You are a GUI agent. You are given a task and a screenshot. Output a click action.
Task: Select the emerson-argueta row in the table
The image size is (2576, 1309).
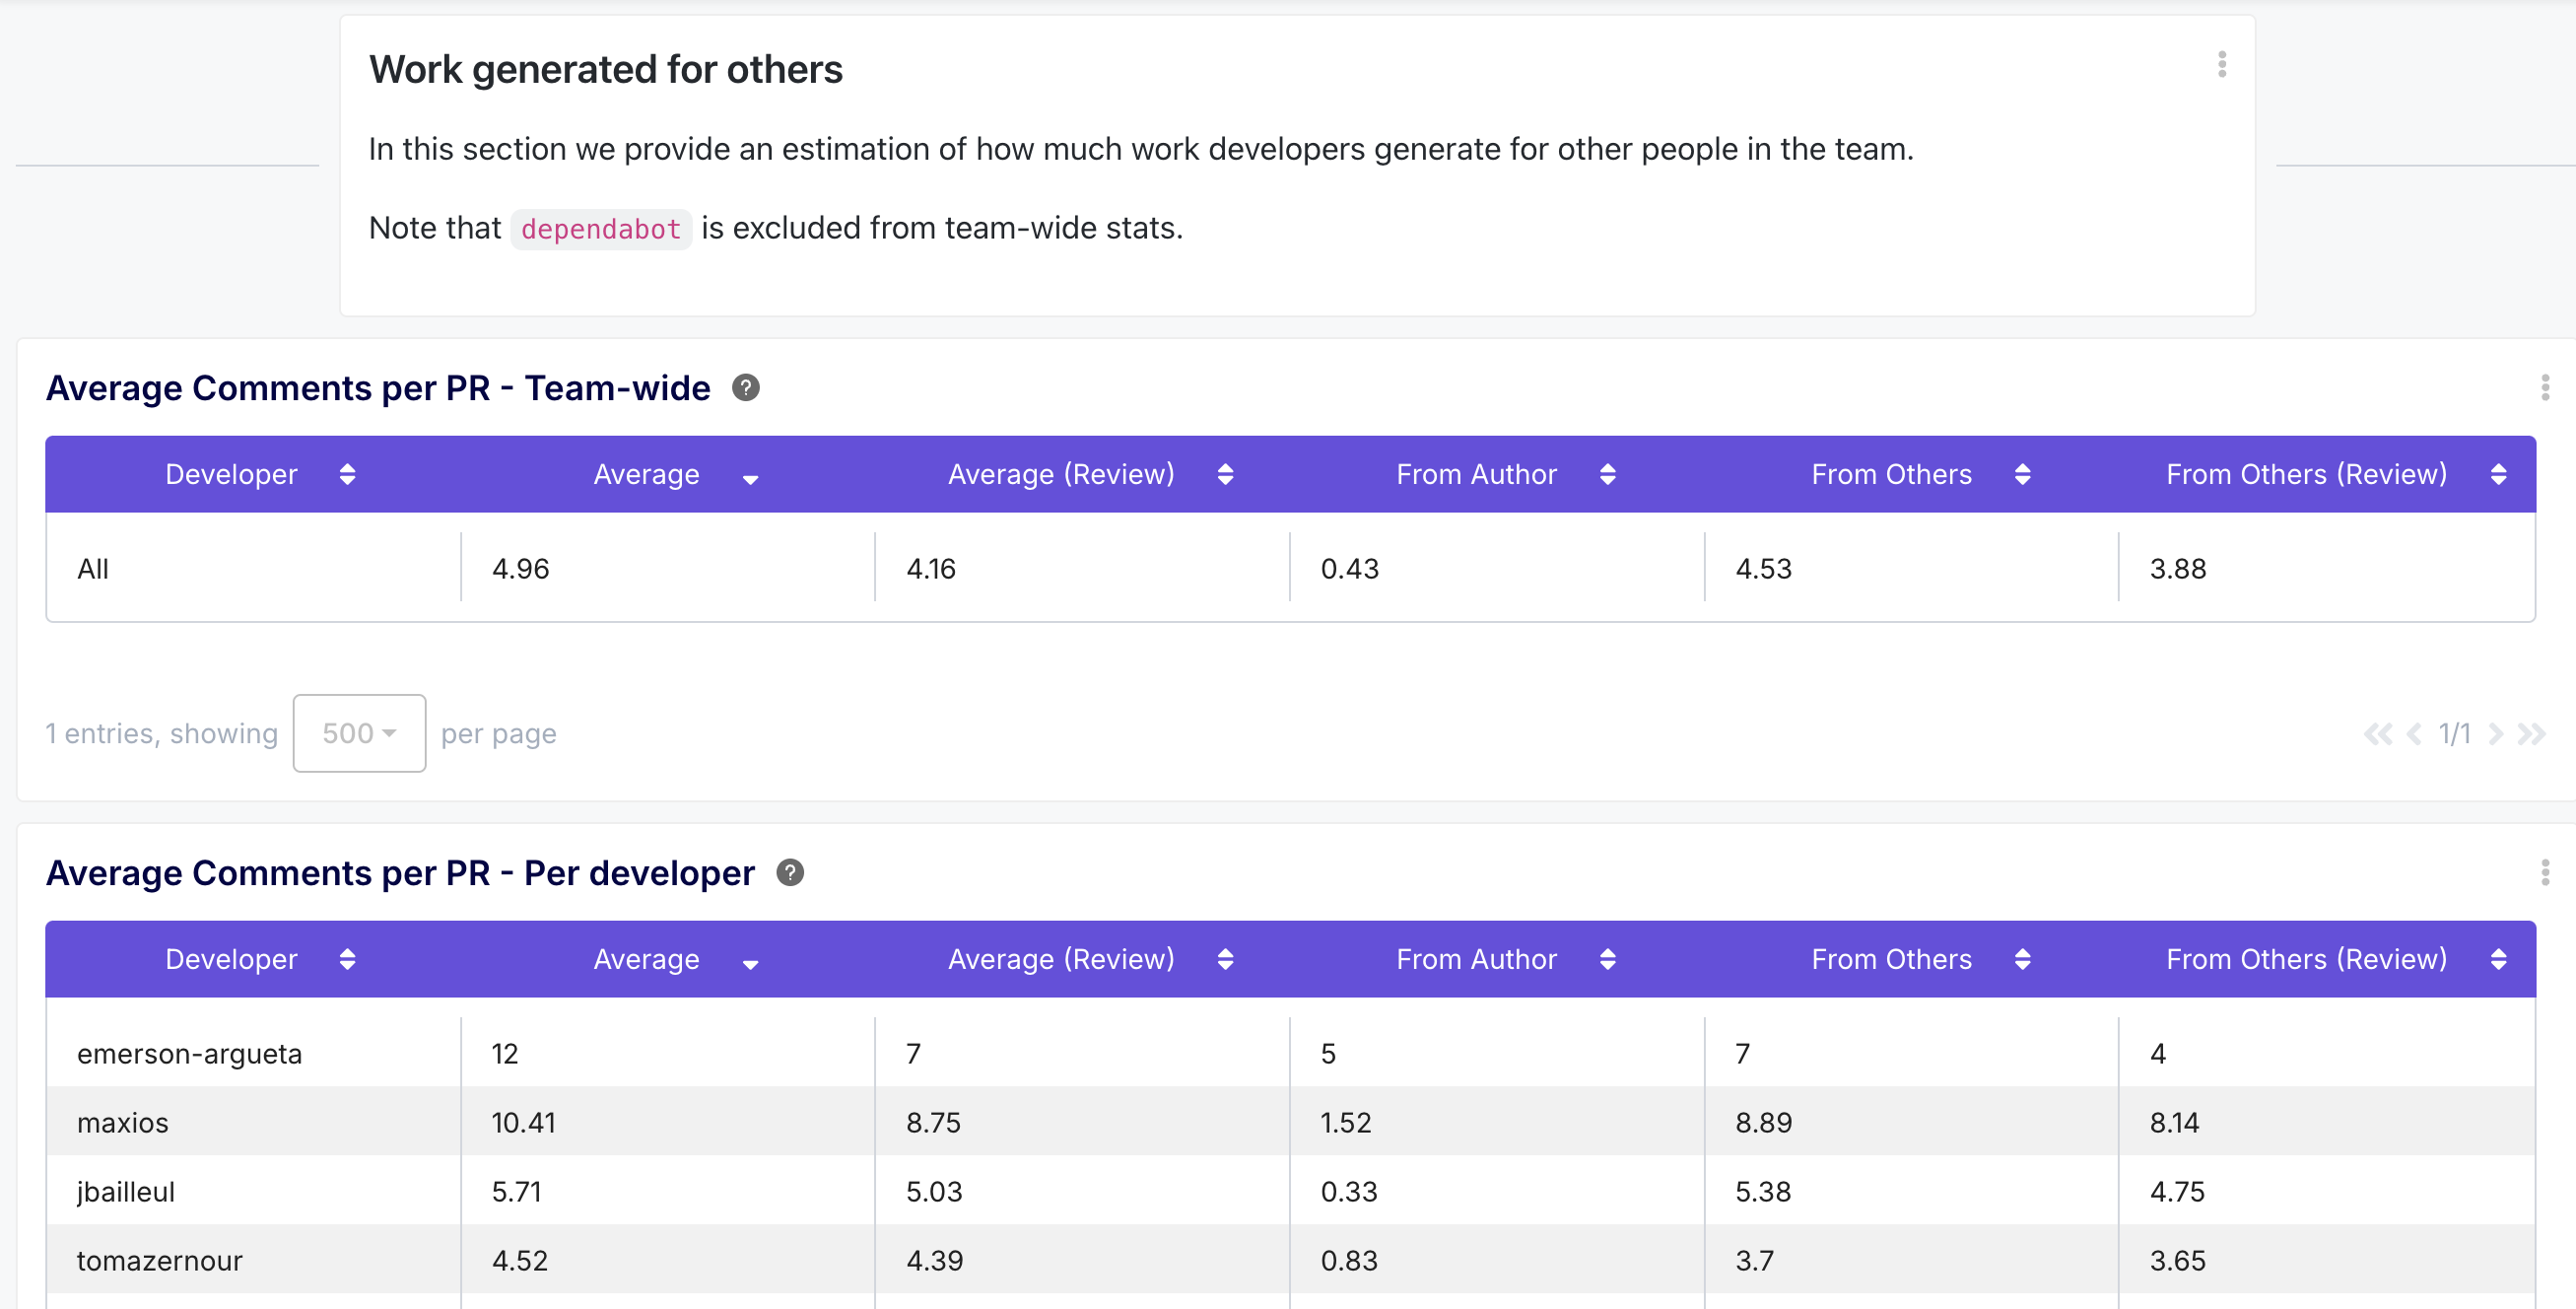tap(189, 1053)
